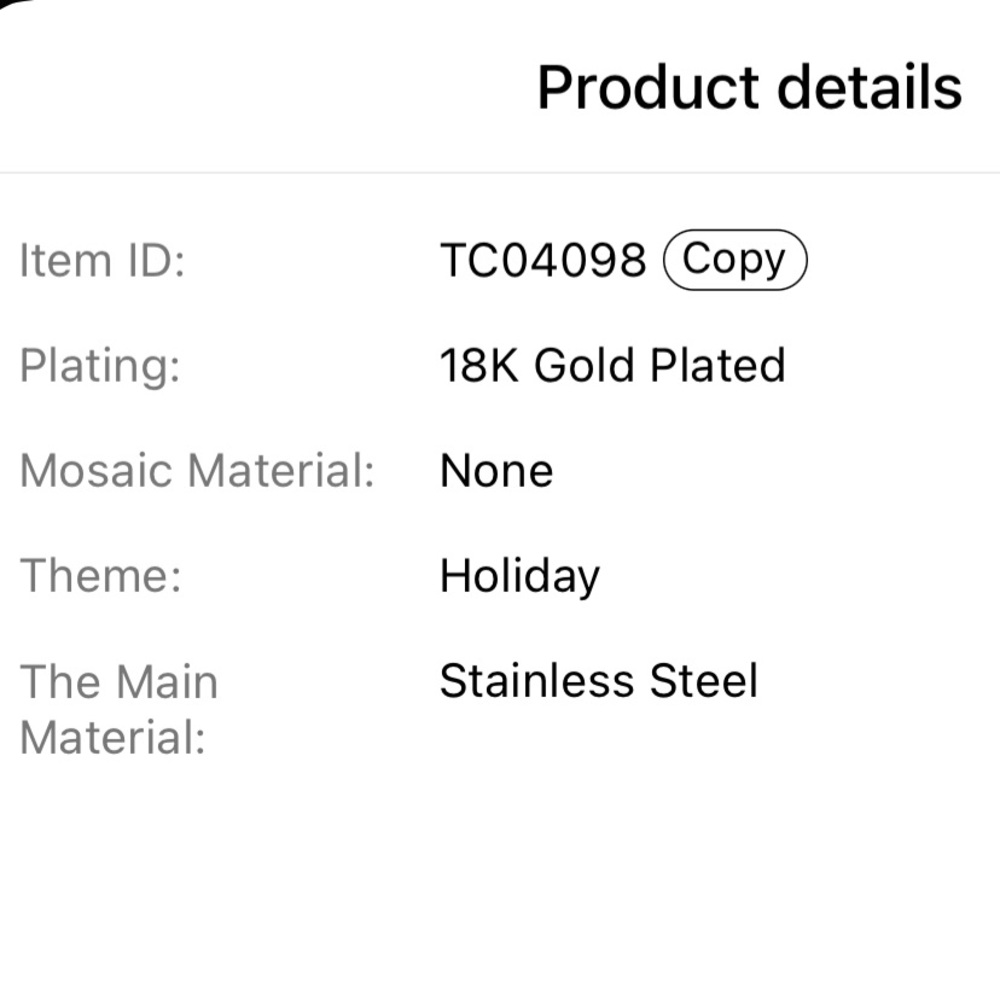This screenshot has height=1000, width=1000.
Task: Select the 18K Gold Plated value
Action: click(x=612, y=365)
